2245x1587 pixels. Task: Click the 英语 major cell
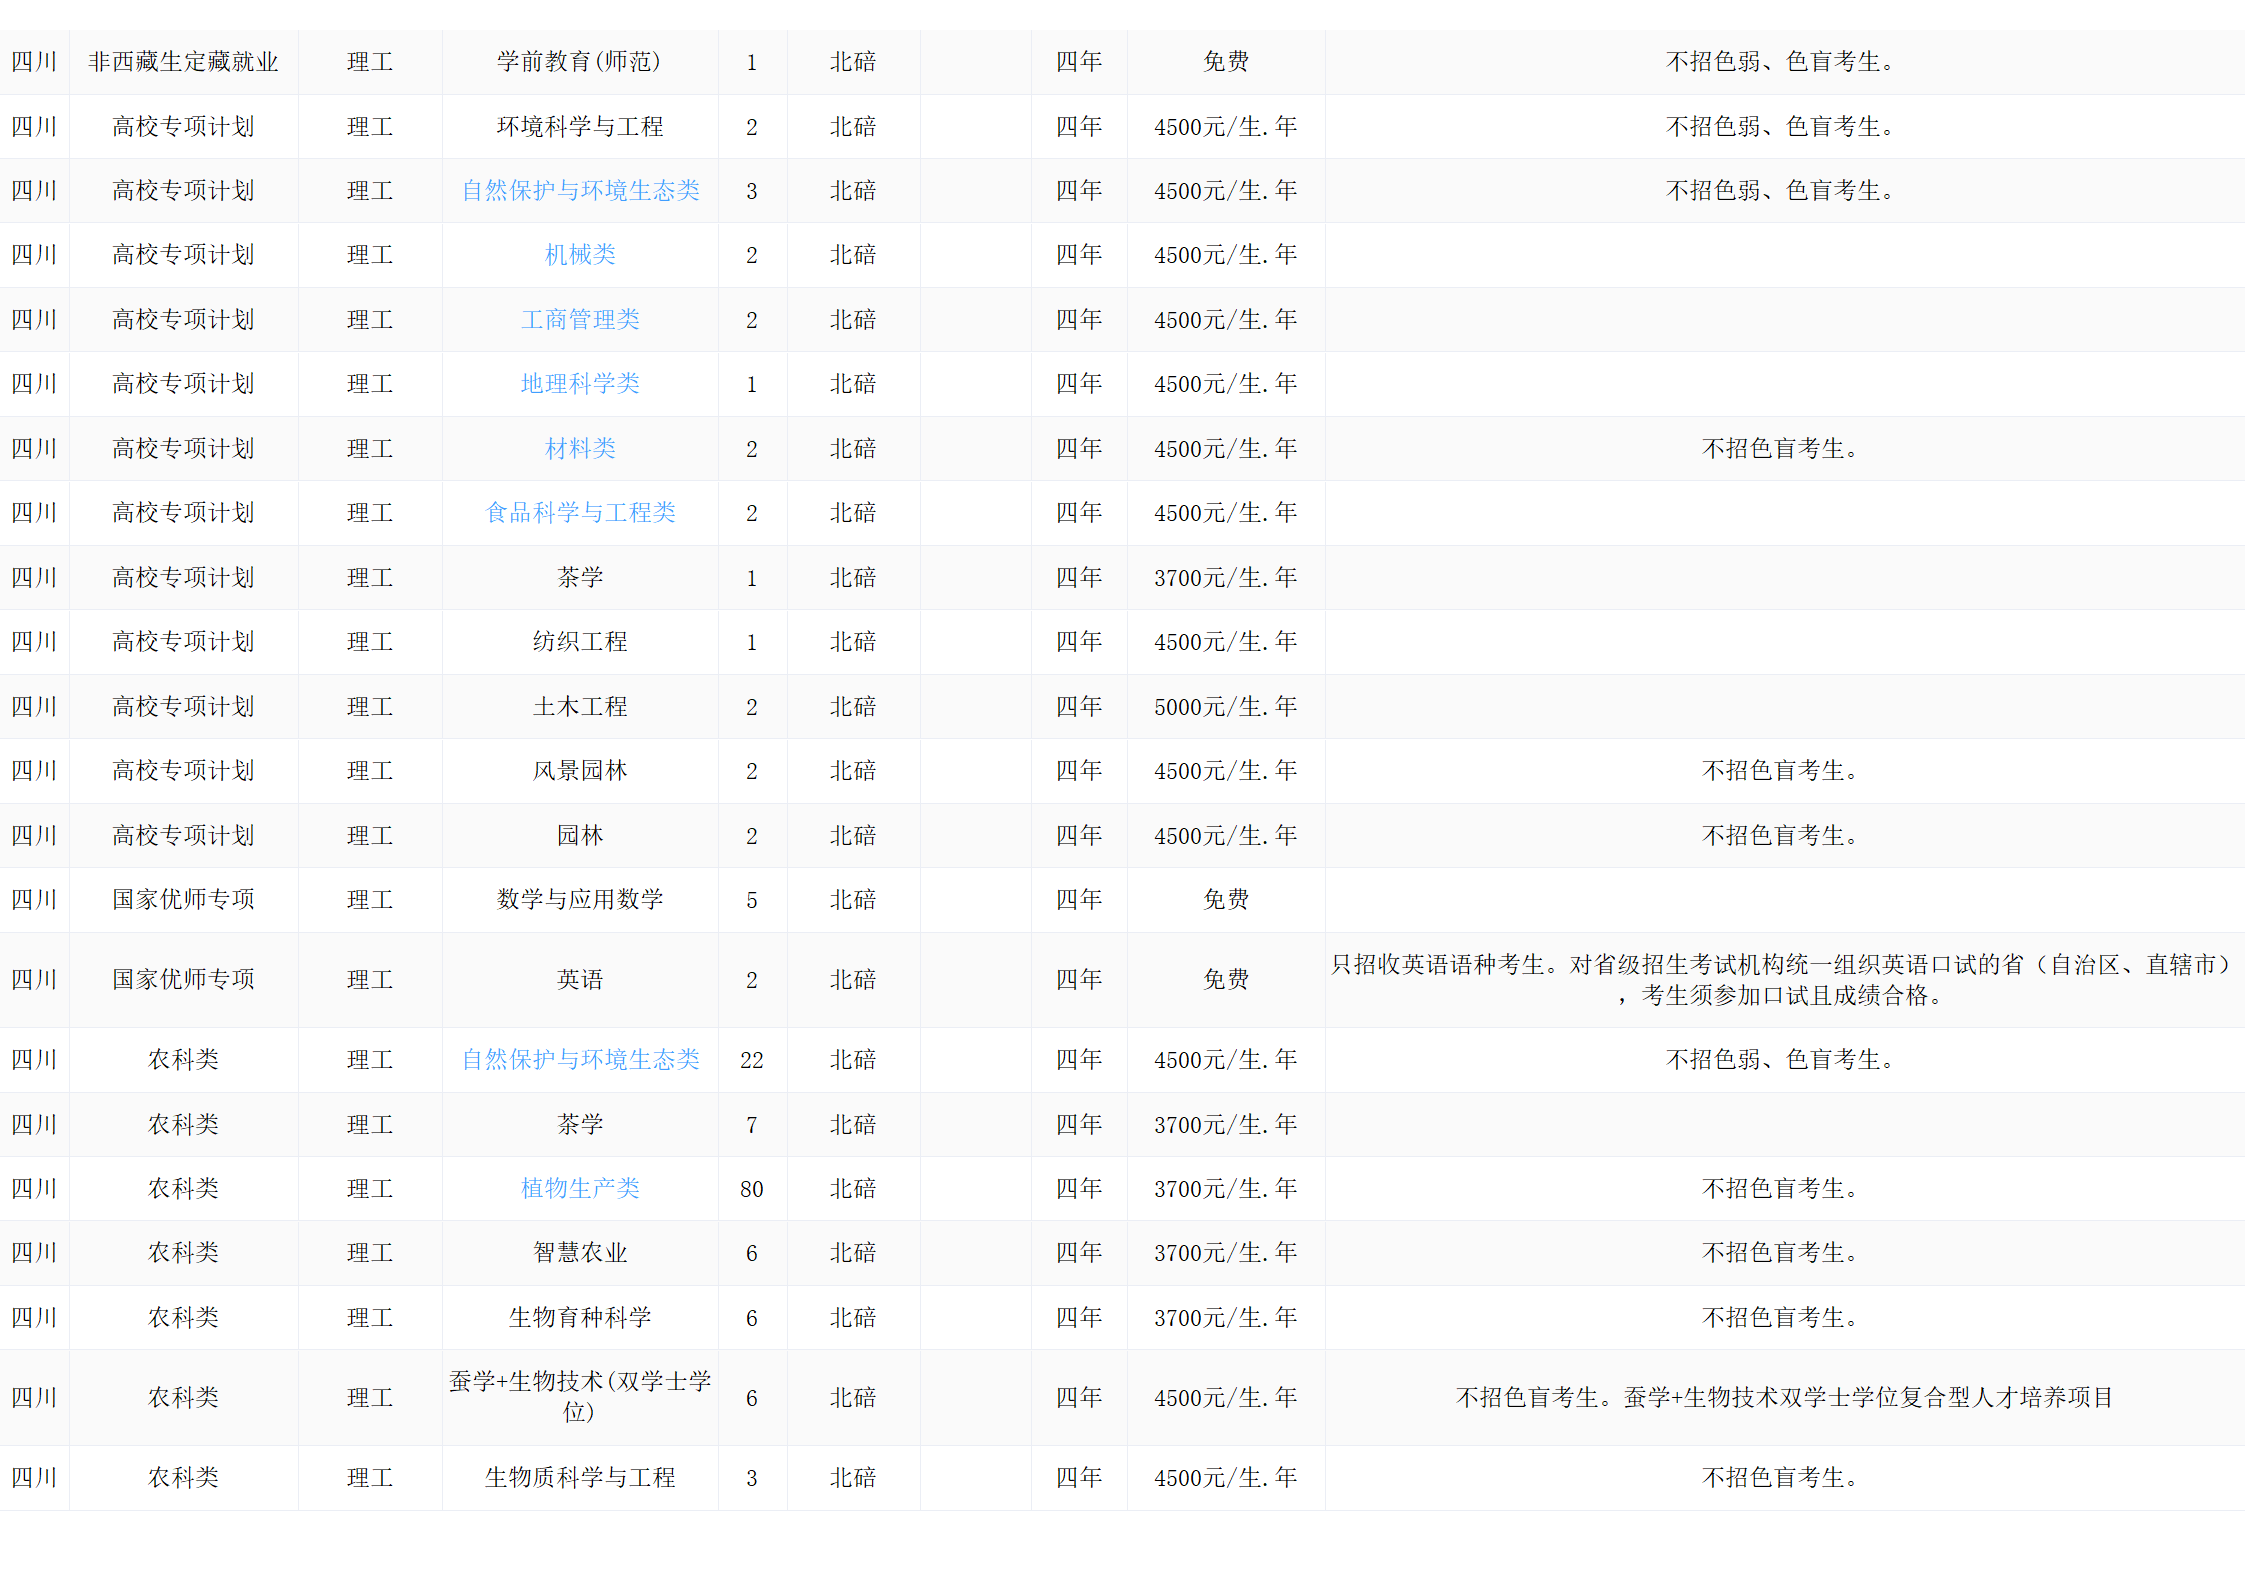pos(580,980)
